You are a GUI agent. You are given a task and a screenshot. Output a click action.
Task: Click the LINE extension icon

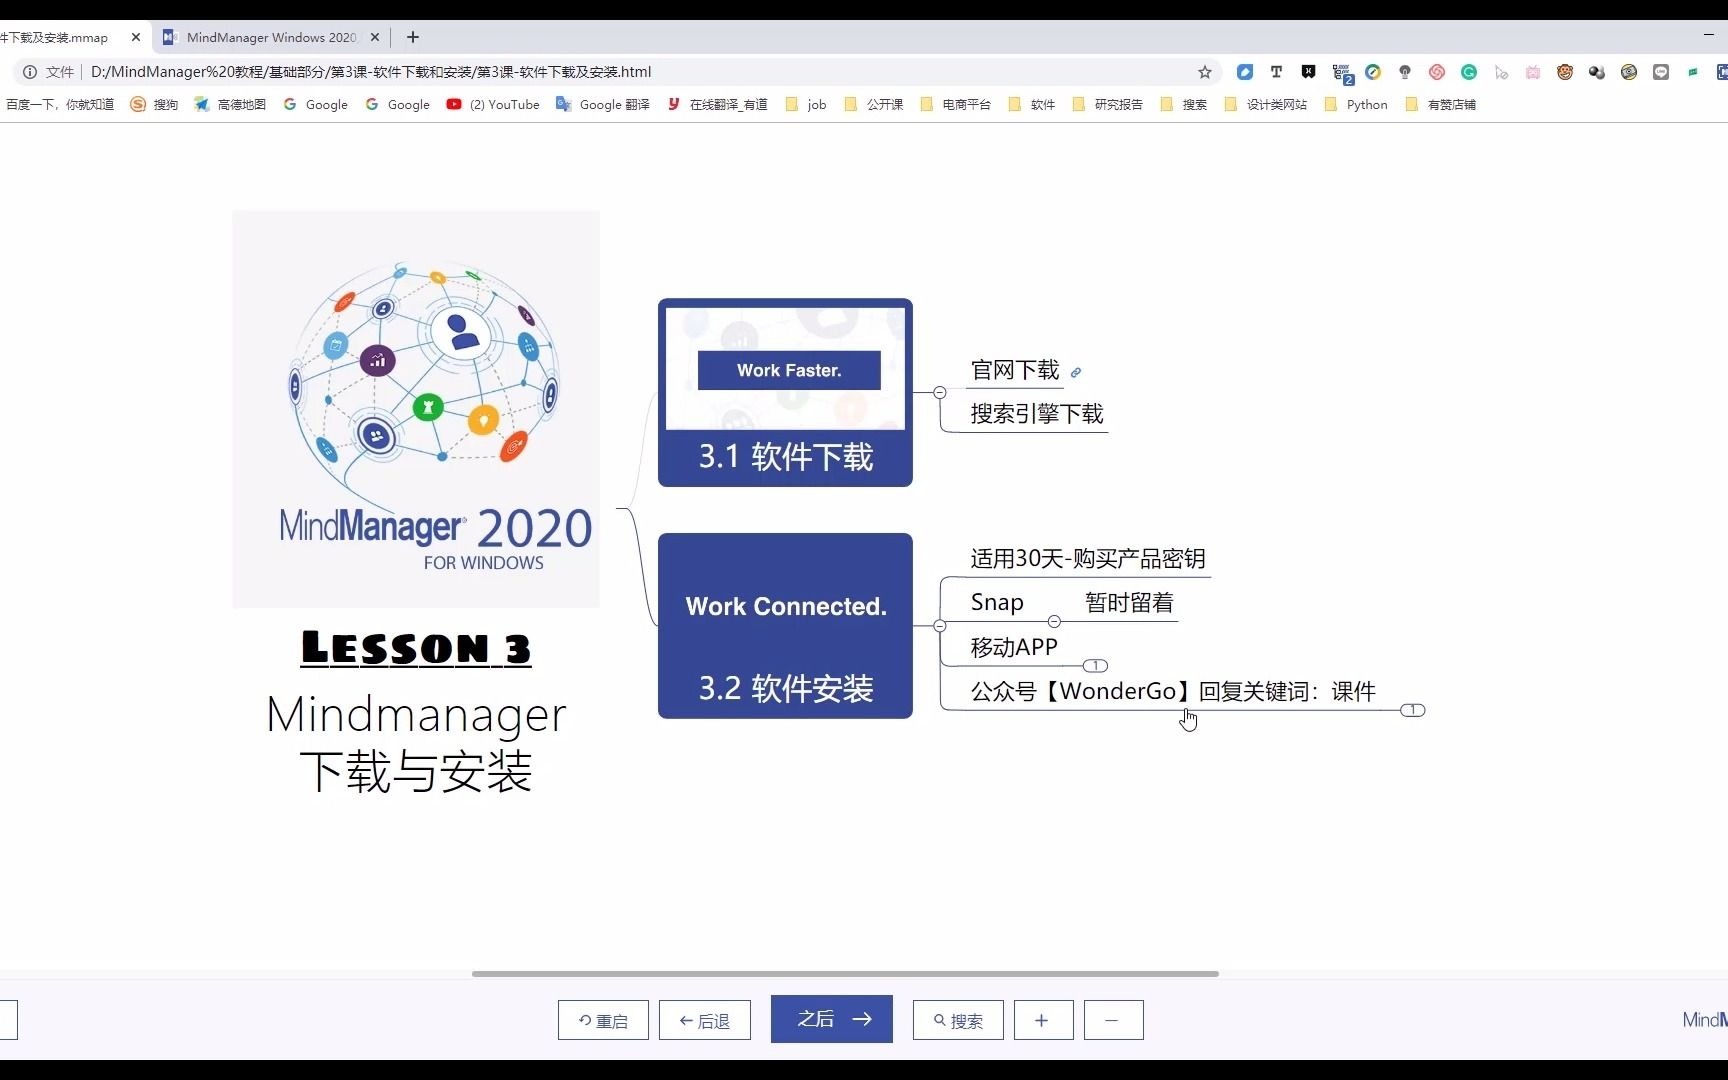1660,72
